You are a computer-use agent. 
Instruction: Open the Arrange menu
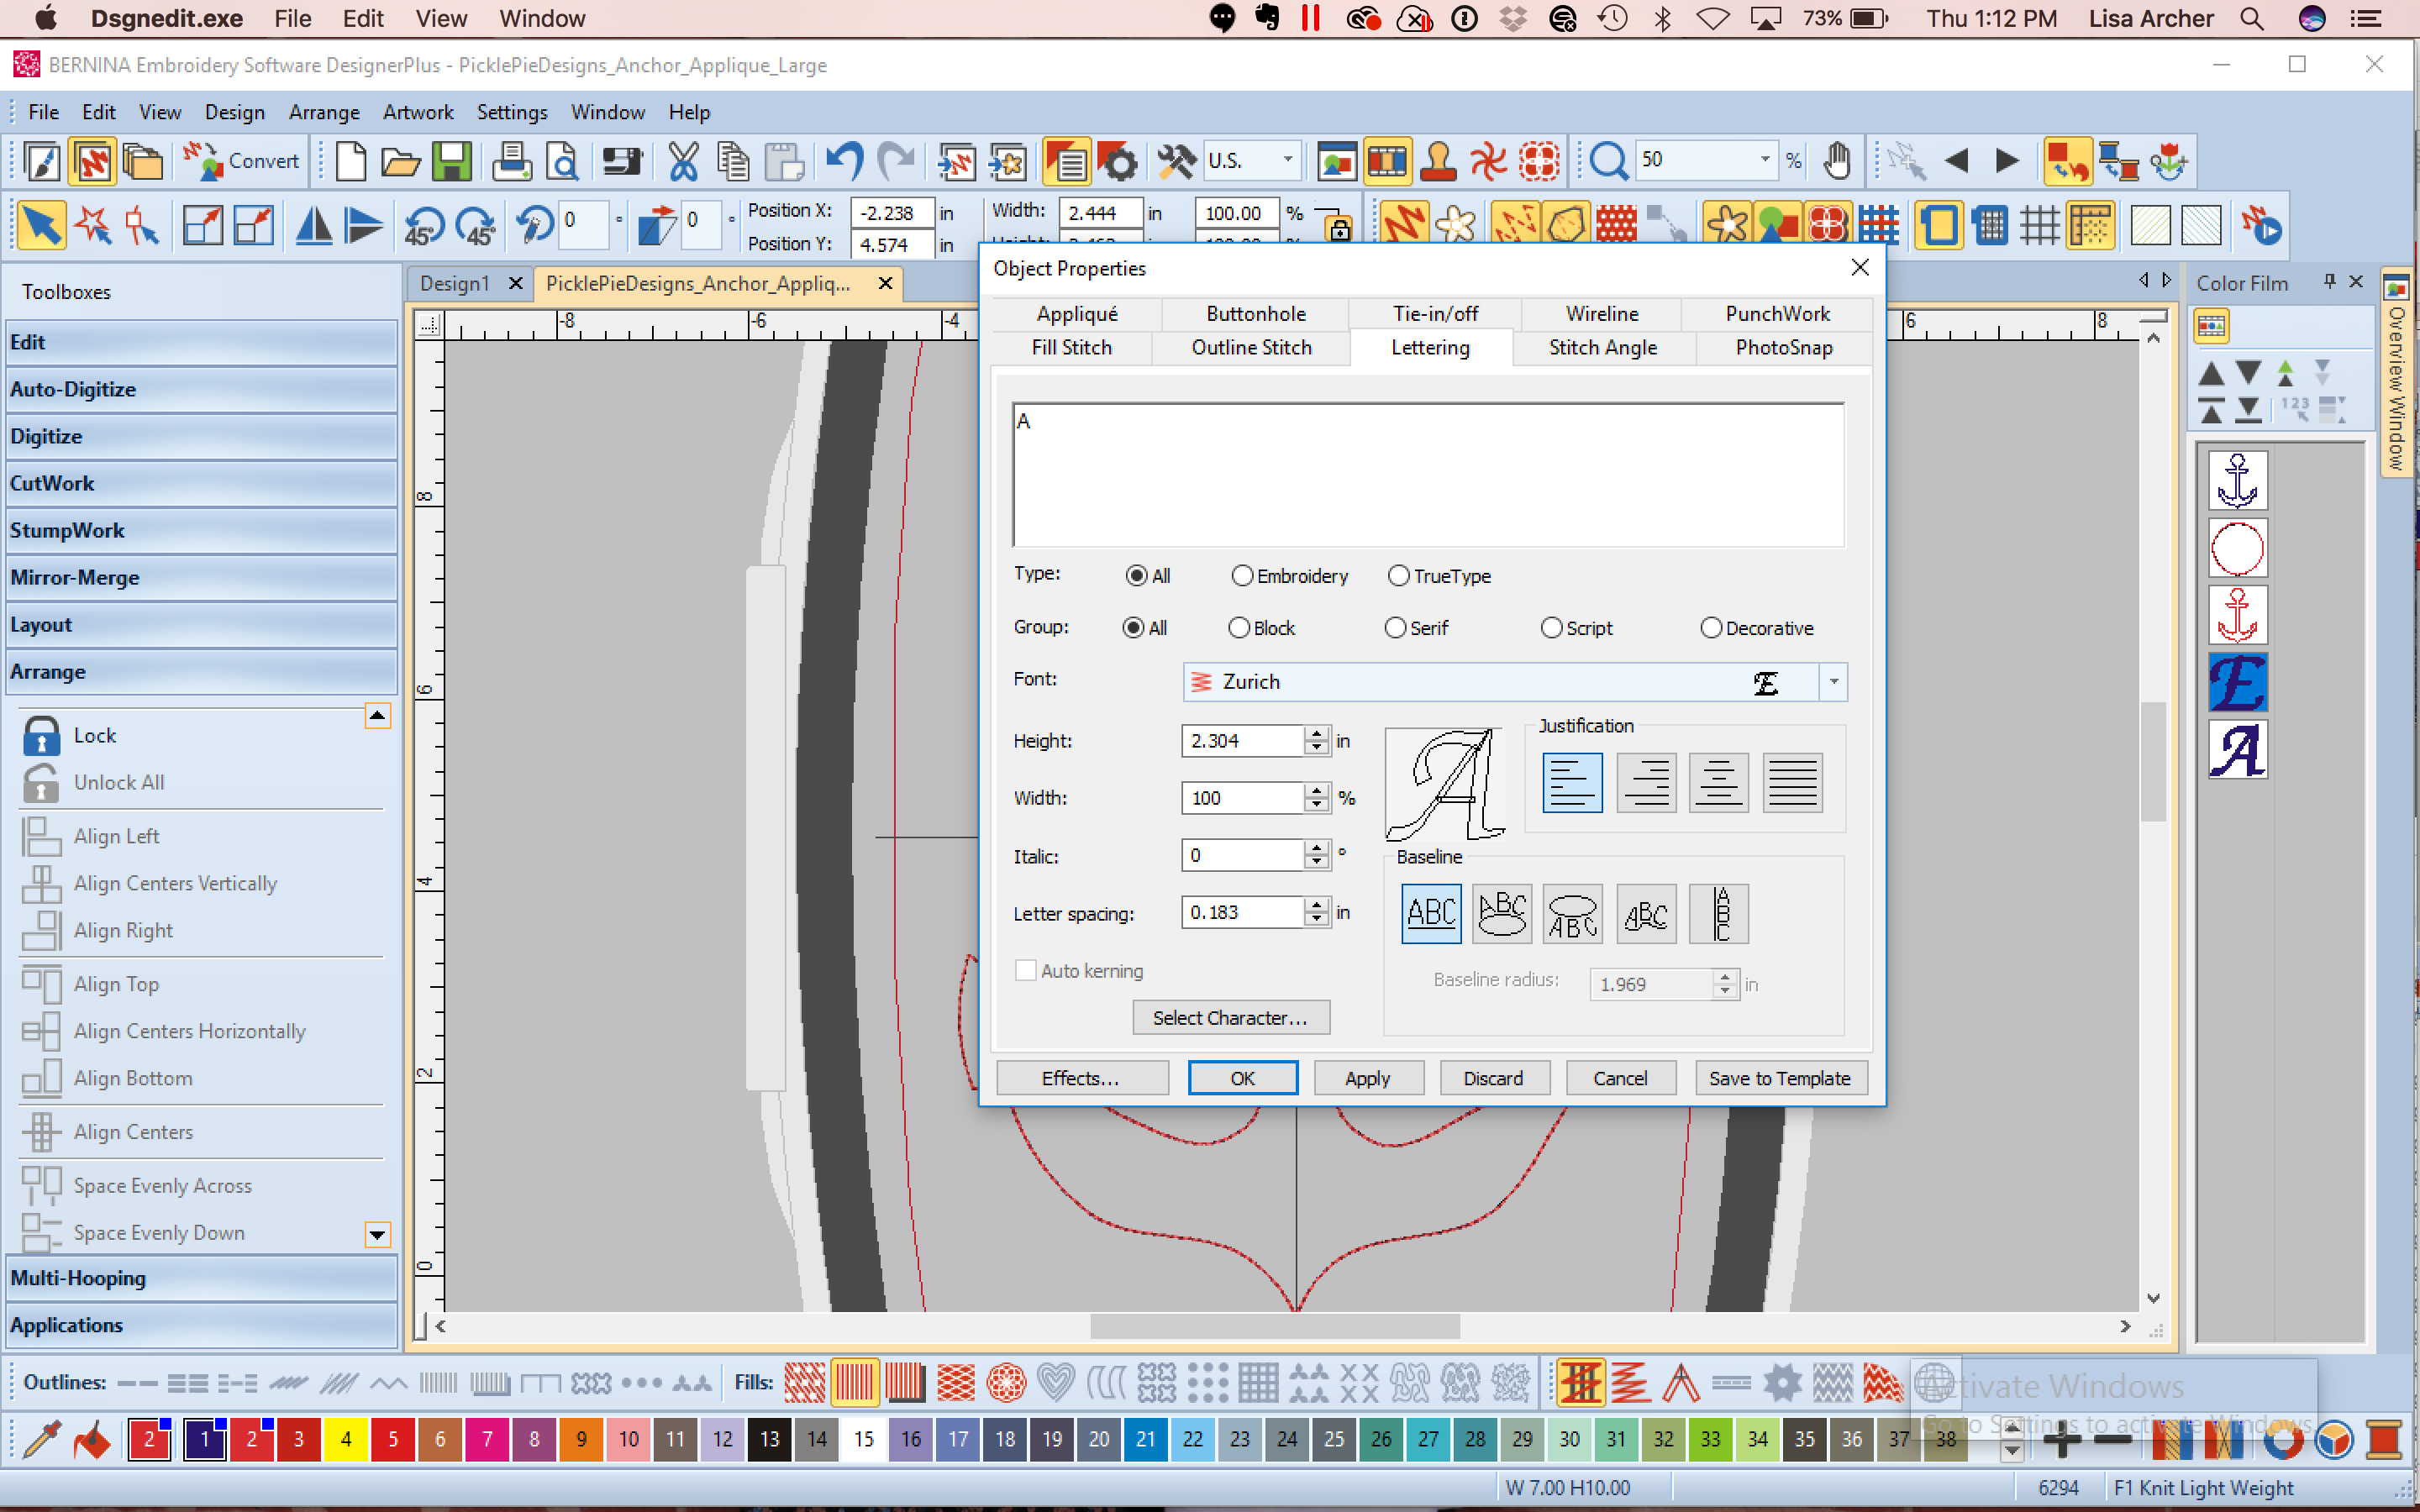(x=324, y=112)
